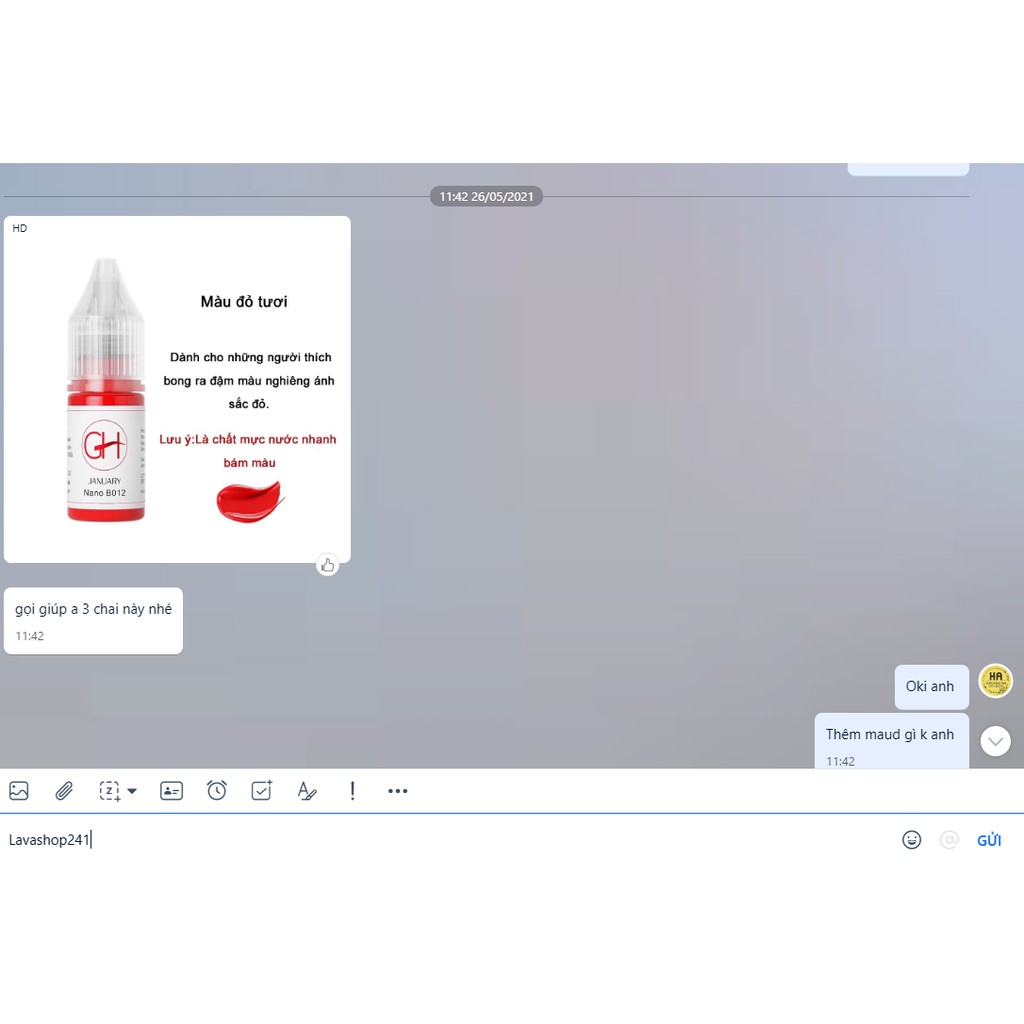Screen dimensions: 1024x1024
Task: Select the screen capture tool
Action: point(109,791)
